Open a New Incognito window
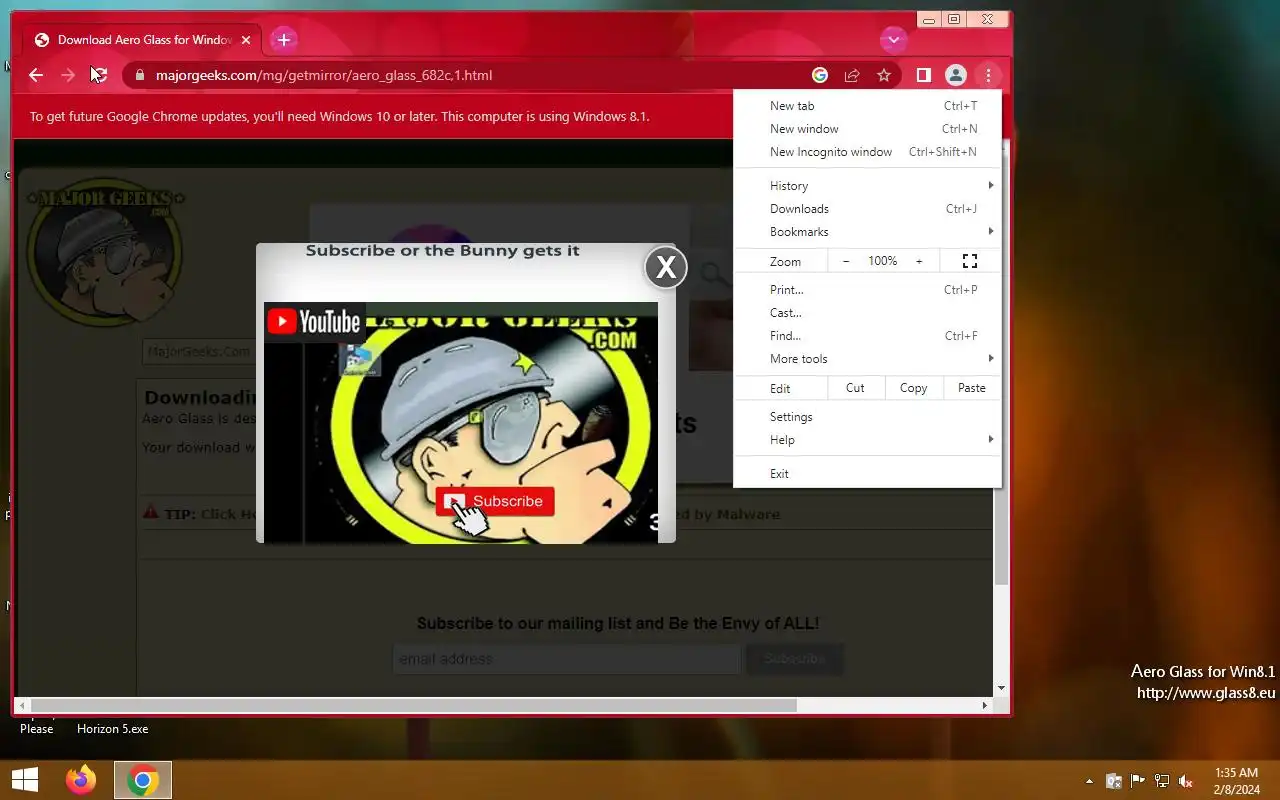This screenshot has width=1280, height=800. pyautogui.click(x=867, y=152)
